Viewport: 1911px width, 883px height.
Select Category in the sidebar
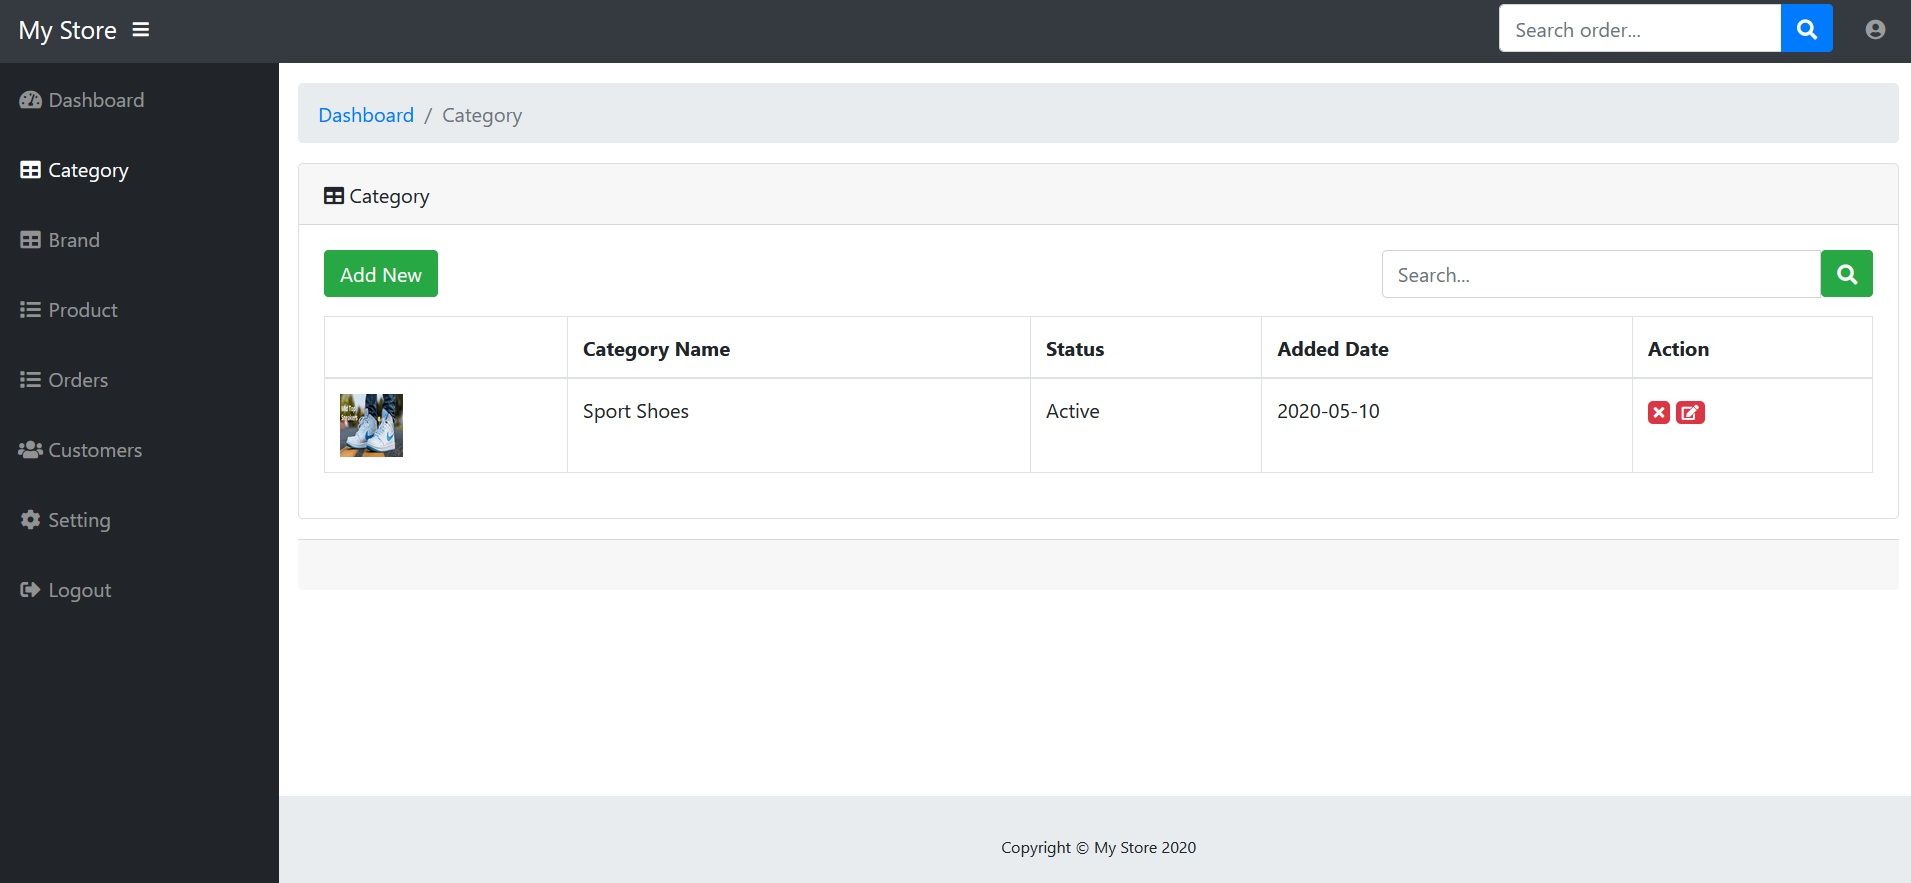coord(87,170)
